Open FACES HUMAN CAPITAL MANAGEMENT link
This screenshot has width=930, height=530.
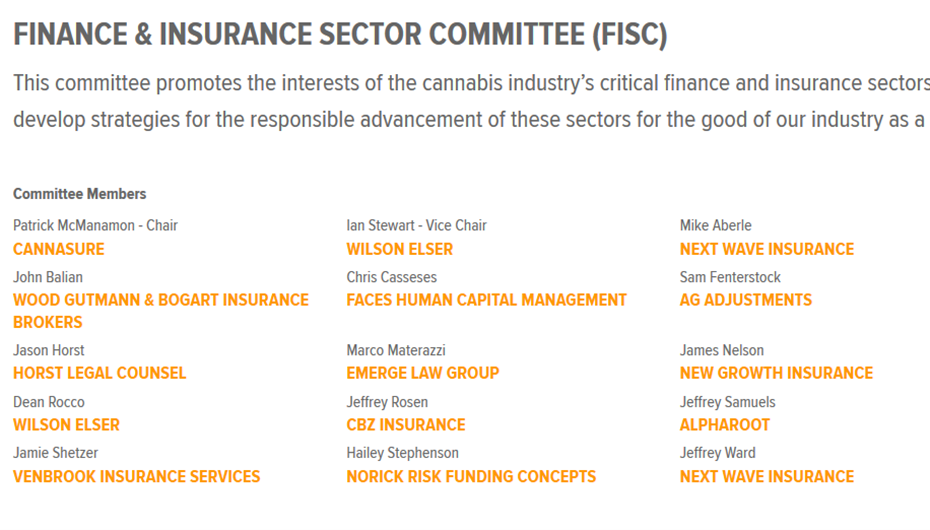click(x=487, y=300)
